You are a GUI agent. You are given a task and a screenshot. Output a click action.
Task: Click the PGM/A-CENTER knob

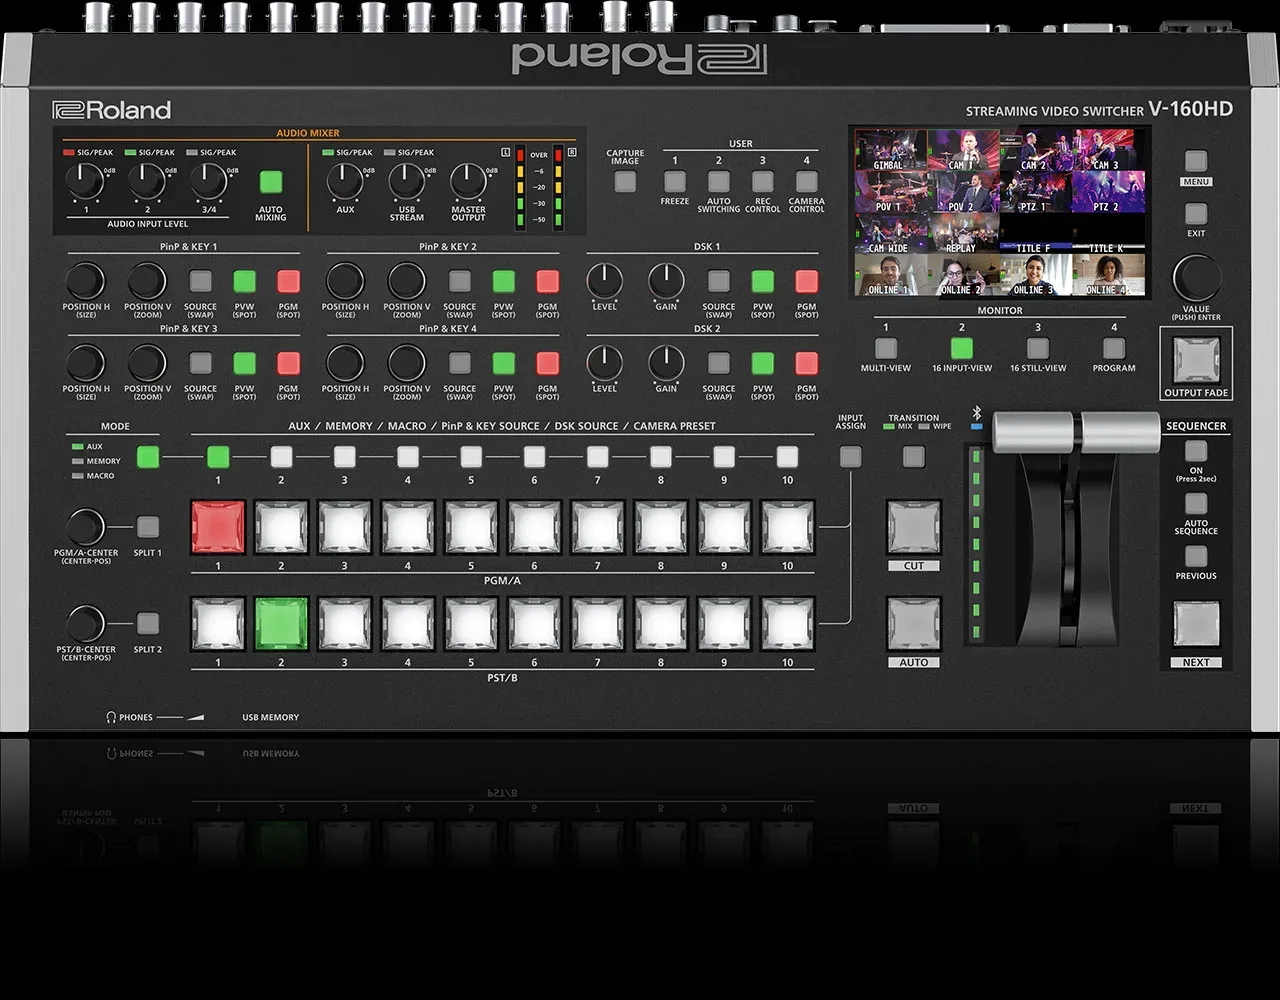point(86,527)
